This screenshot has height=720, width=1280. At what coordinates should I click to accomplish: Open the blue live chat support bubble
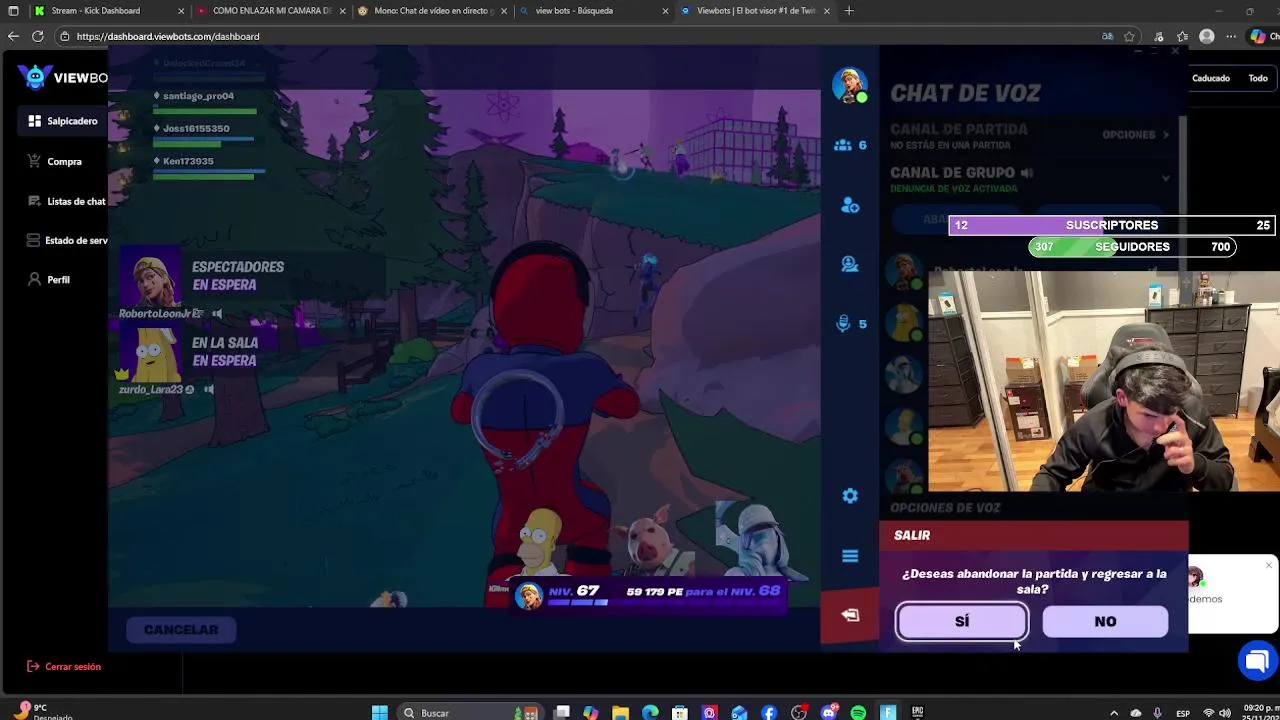click(1257, 660)
